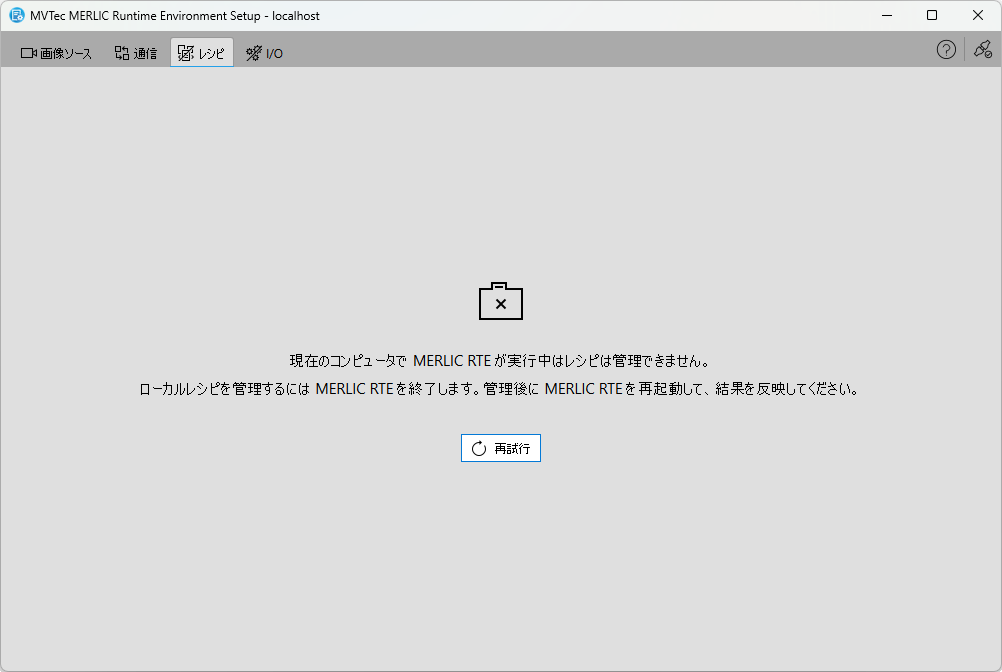Go to the I/O tab label
The width and height of the screenshot is (1002, 672).
274,54
